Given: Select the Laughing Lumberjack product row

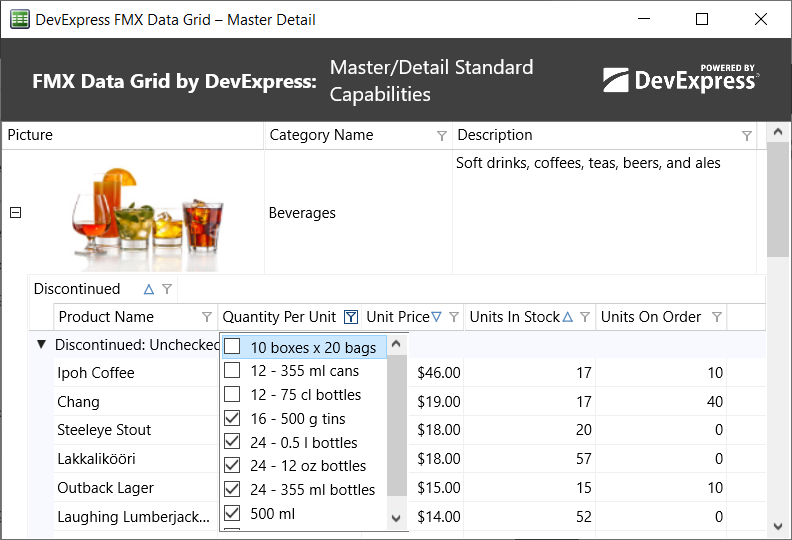Looking at the screenshot, I should coord(136,517).
